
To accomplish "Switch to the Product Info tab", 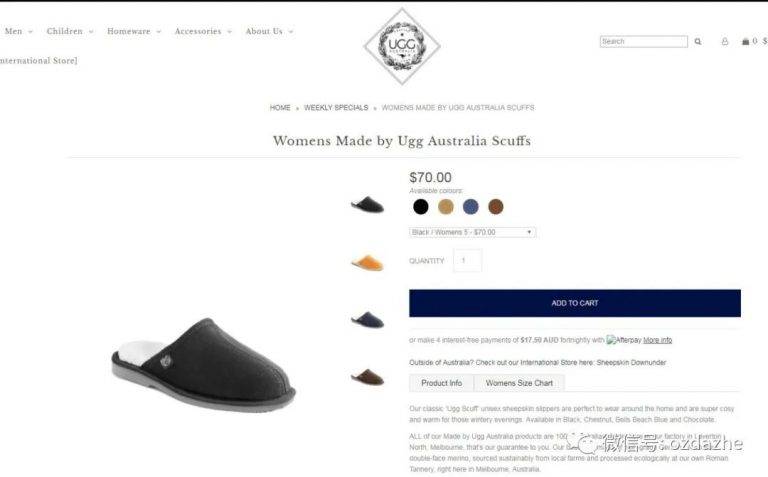I will coord(442,383).
